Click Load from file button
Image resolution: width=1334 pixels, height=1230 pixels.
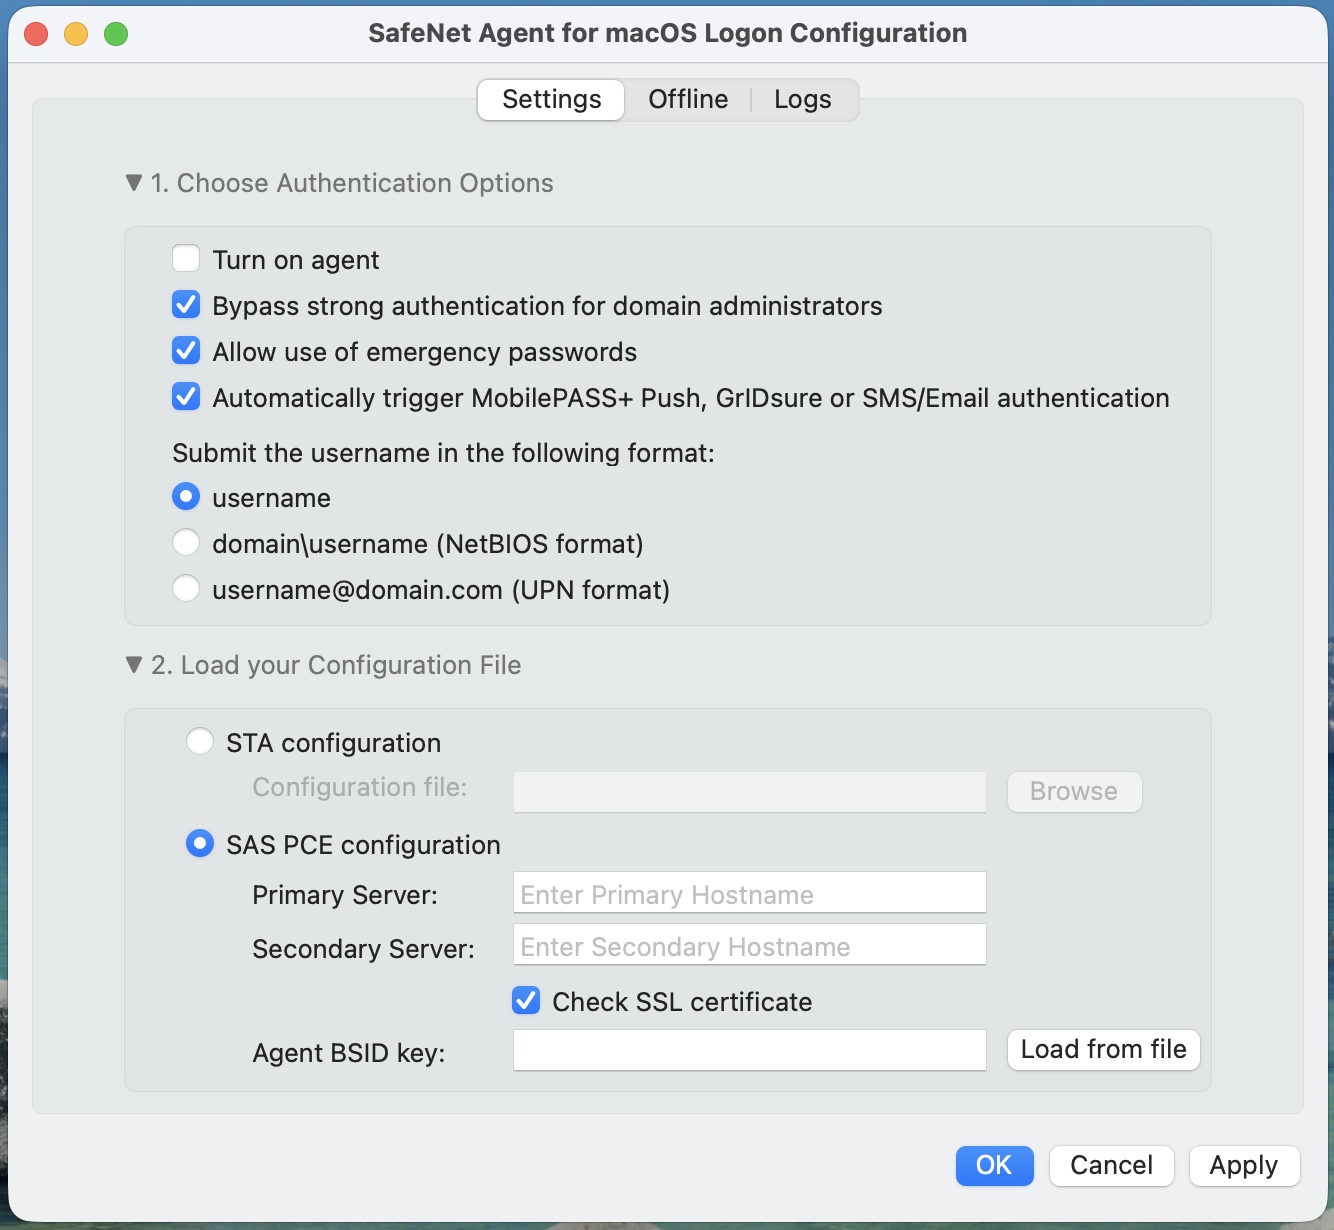point(1103,1050)
